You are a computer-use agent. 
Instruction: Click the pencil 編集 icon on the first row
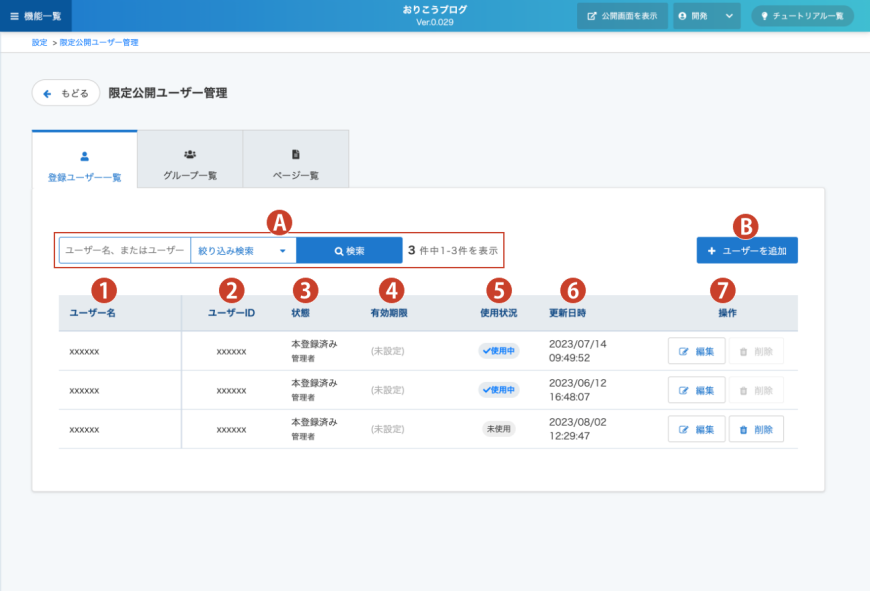tap(684, 350)
